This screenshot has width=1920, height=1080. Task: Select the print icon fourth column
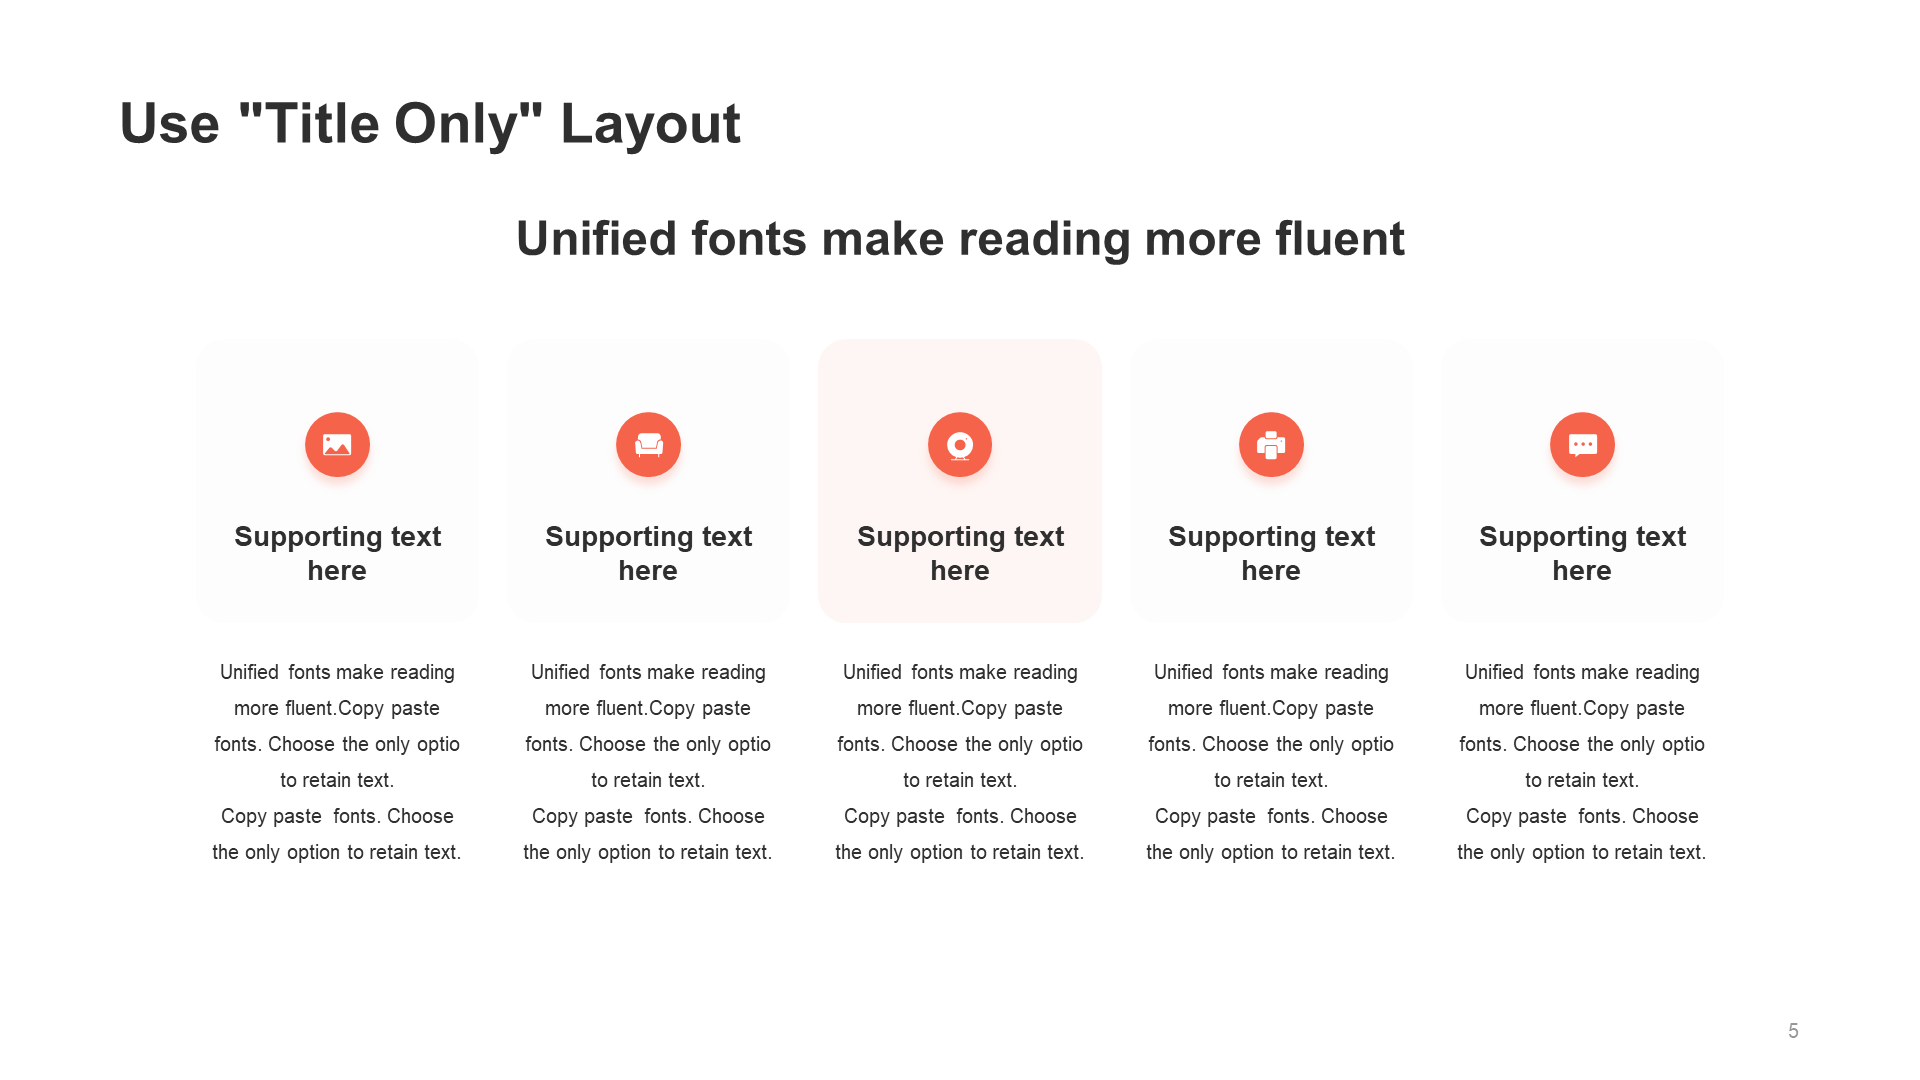(1270, 442)
